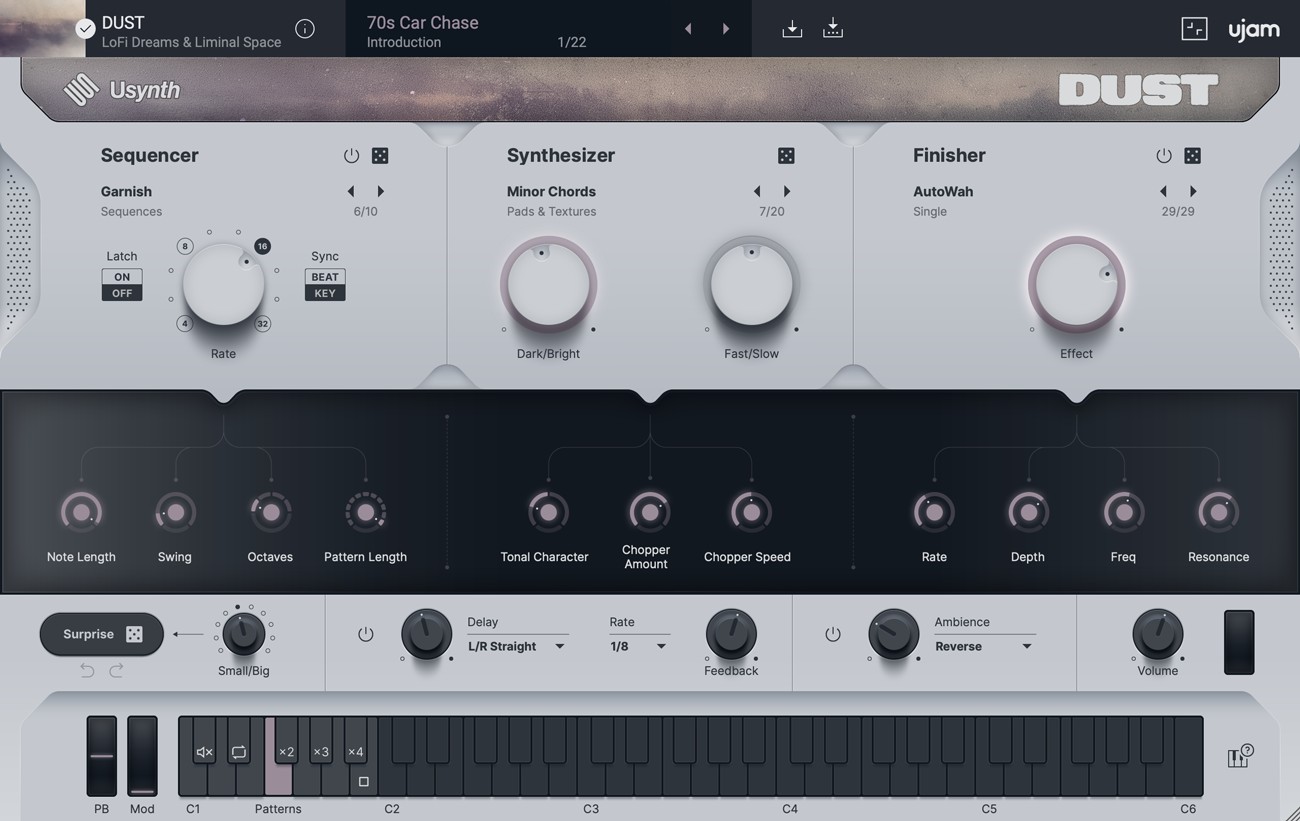Click the loop key on the keyboard

click(x=239, y=751)
